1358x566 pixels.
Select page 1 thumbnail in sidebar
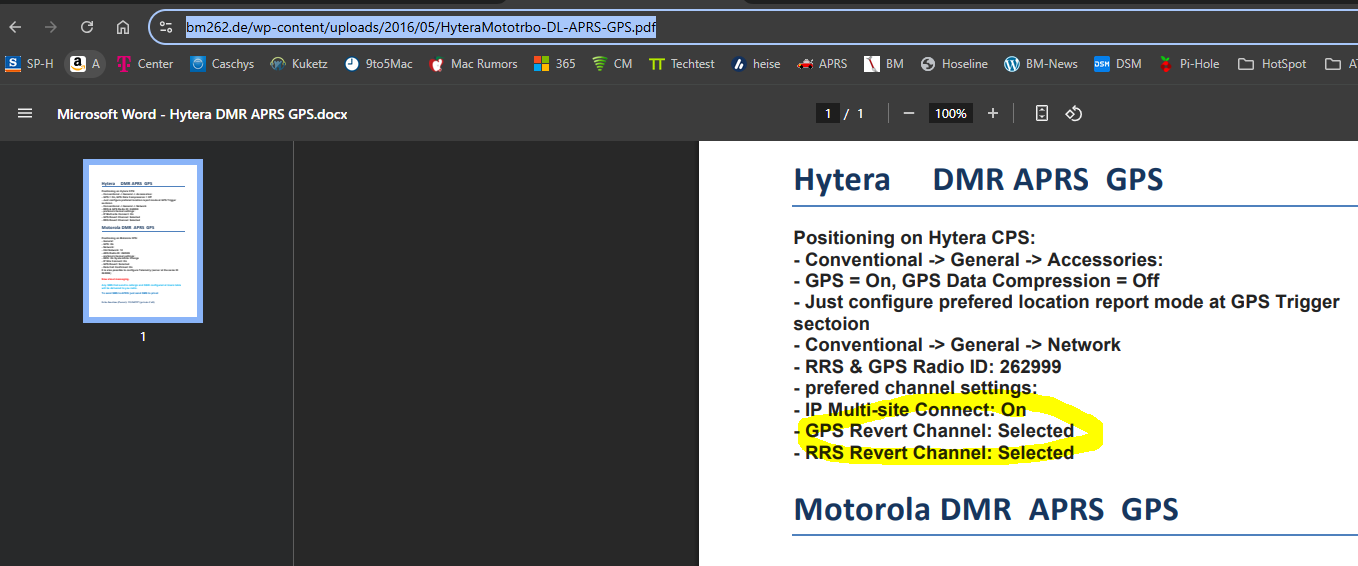point(143,241)
